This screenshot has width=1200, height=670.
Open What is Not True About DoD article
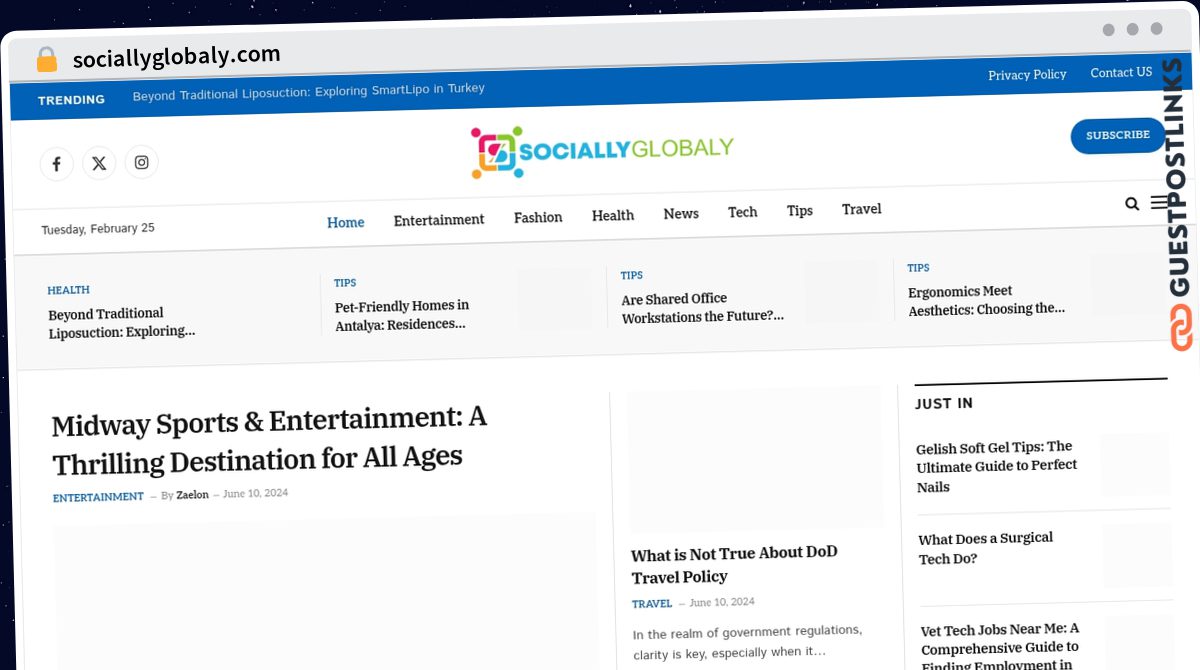click(x=735, y=565)
